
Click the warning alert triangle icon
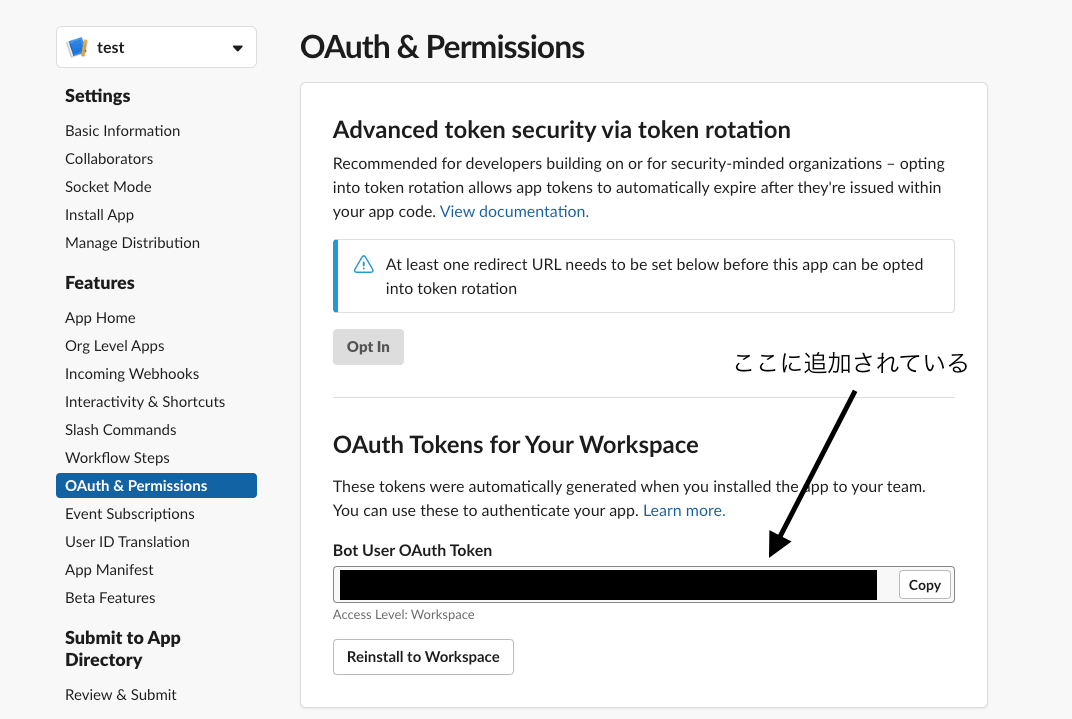click(x=363, y=263)
